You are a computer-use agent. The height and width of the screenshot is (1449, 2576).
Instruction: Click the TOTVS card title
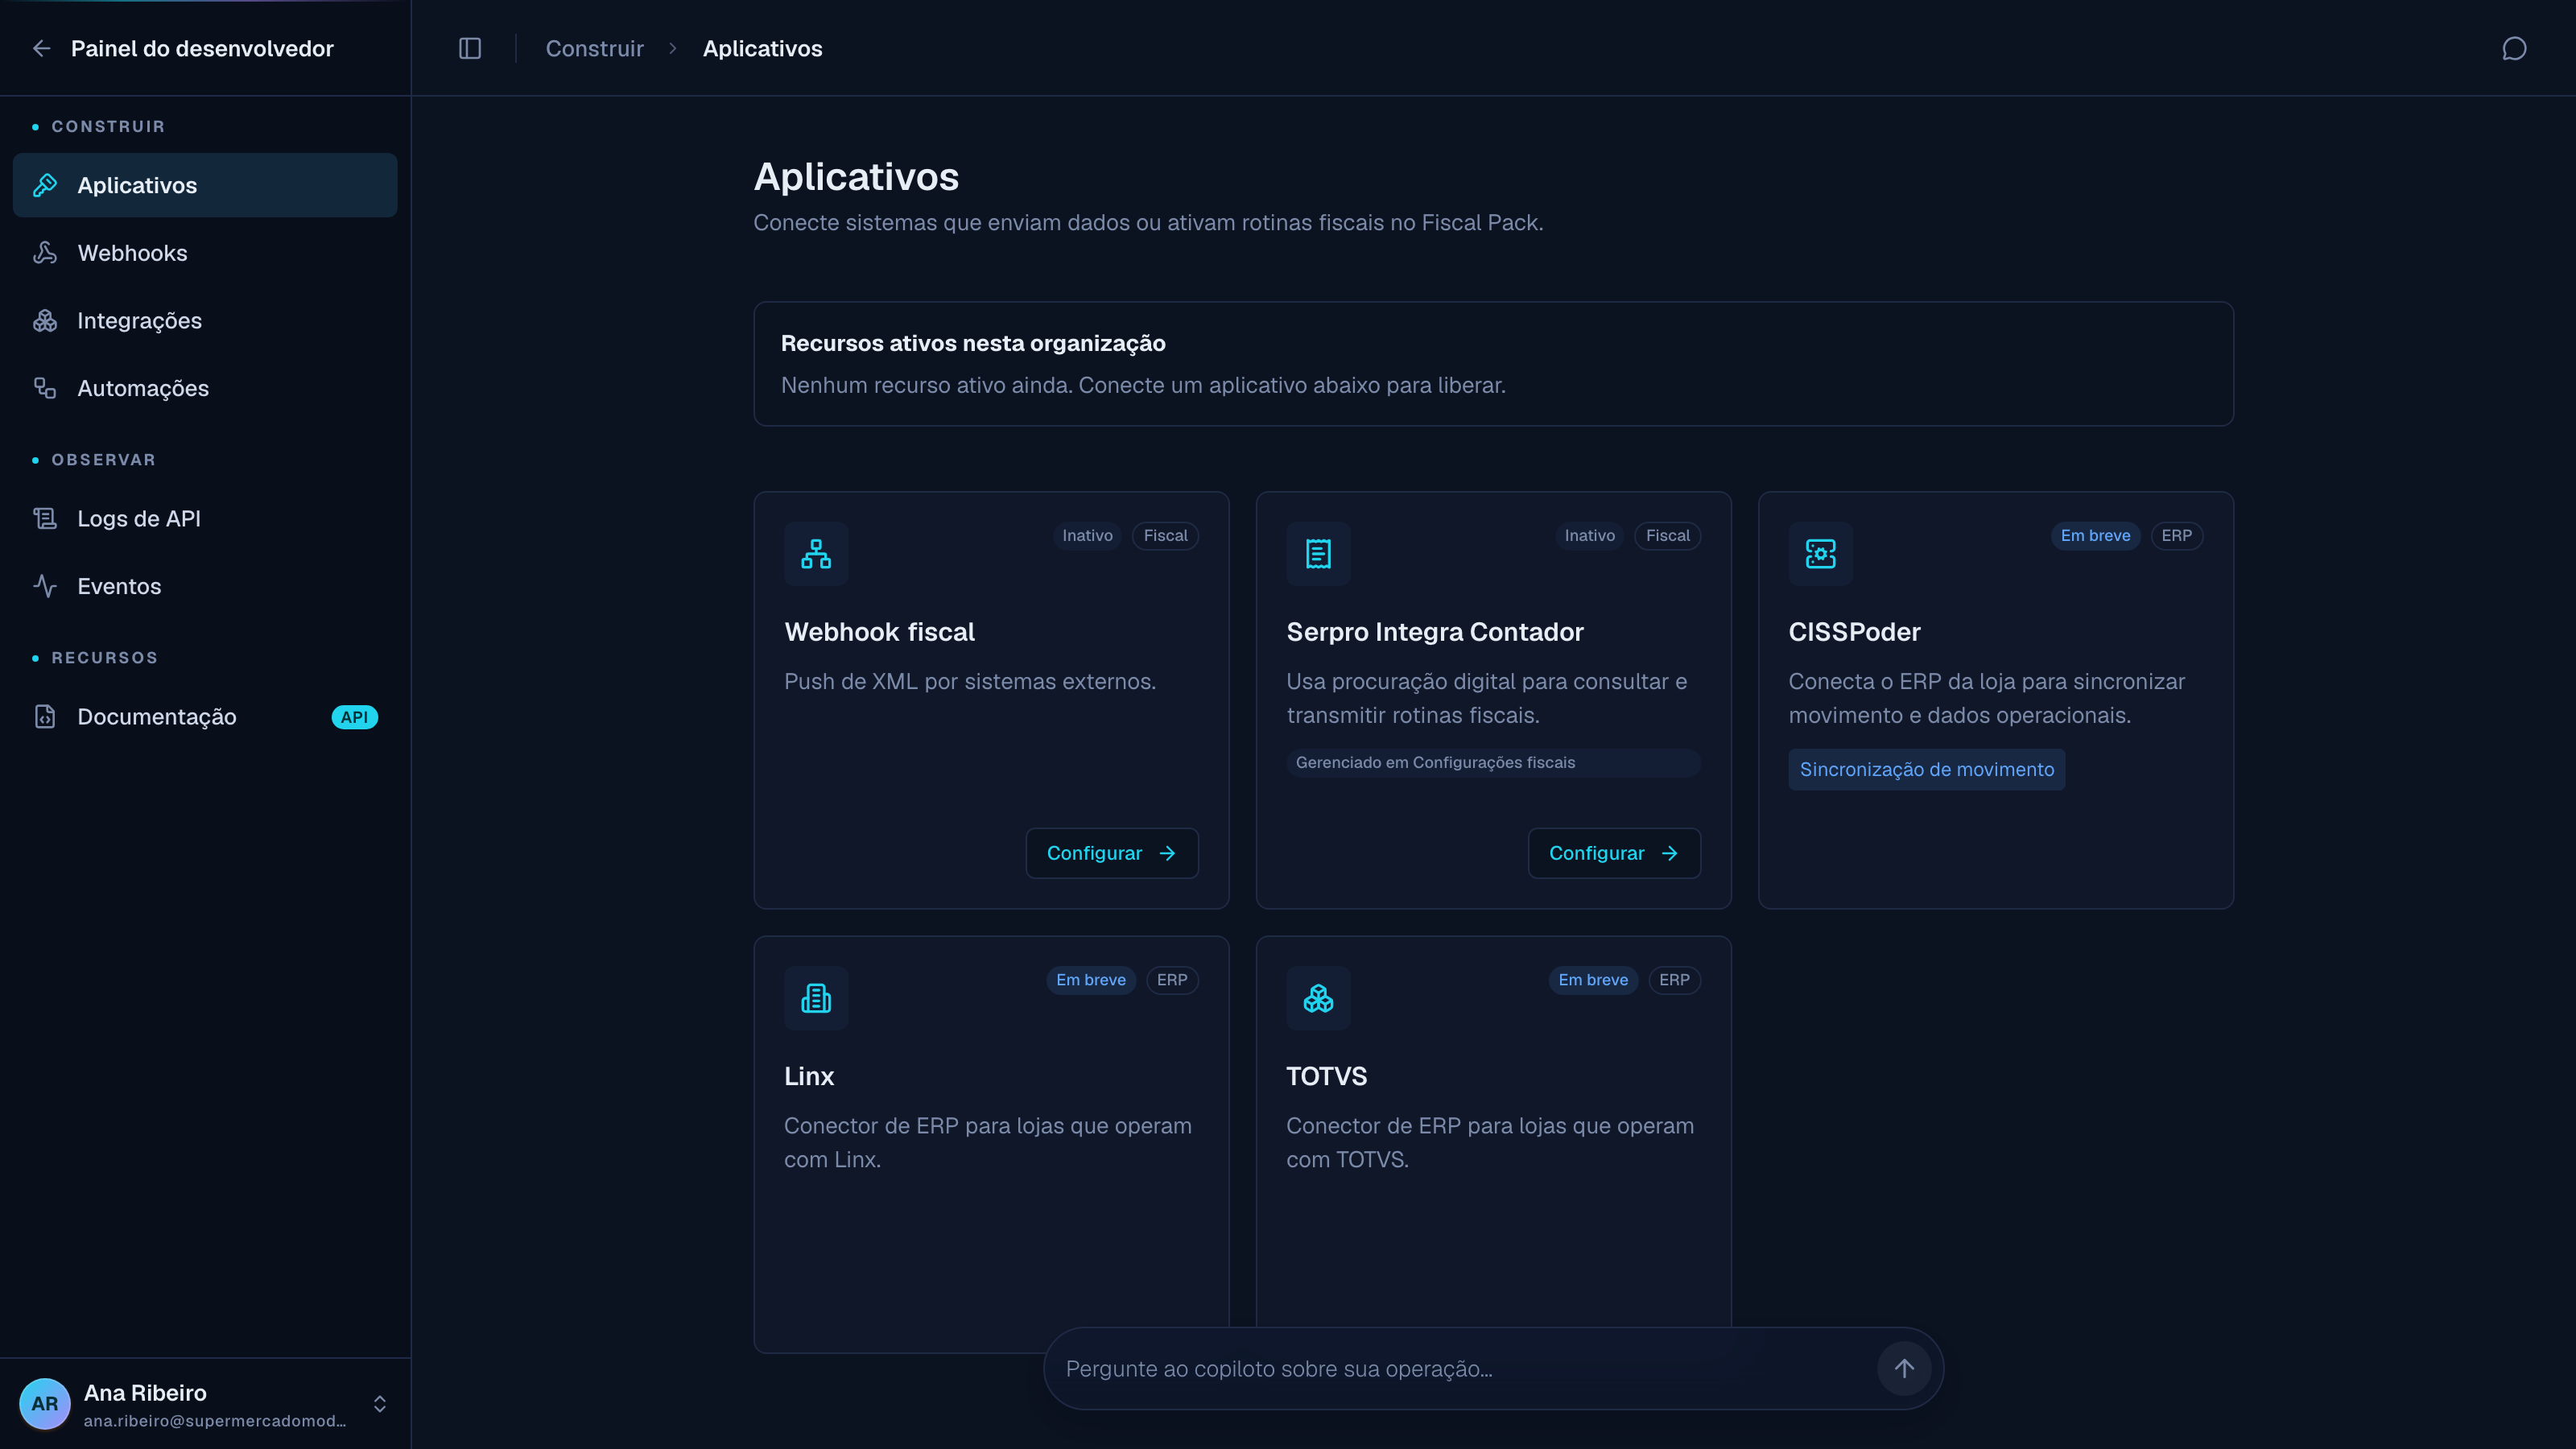point(1326,1076)
